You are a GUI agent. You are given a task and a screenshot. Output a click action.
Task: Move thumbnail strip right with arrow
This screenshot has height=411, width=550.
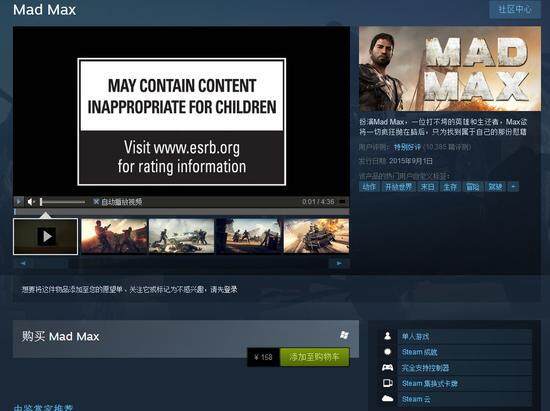point(339,263)
